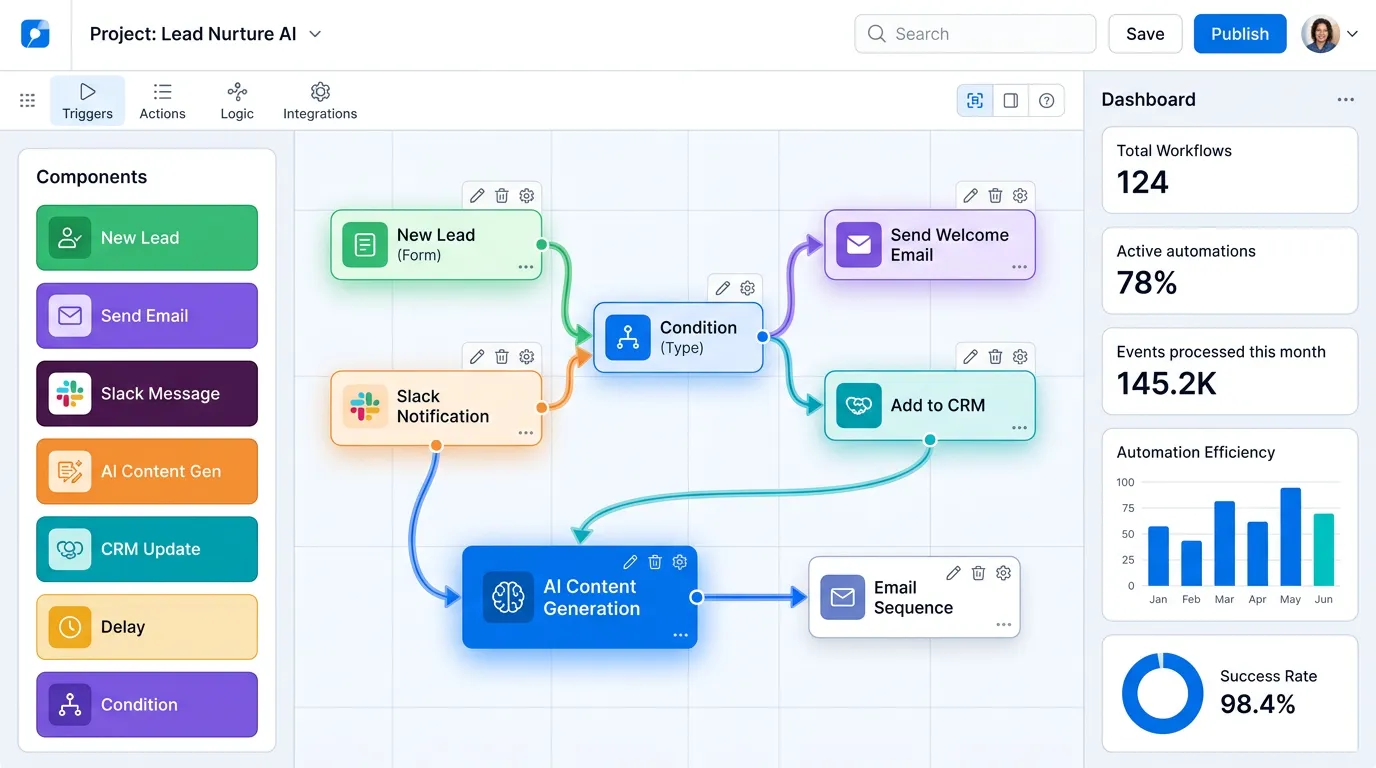1376x768 pixels.
Task: Open the user profile avatar menu
Action: pos(1329,34)
